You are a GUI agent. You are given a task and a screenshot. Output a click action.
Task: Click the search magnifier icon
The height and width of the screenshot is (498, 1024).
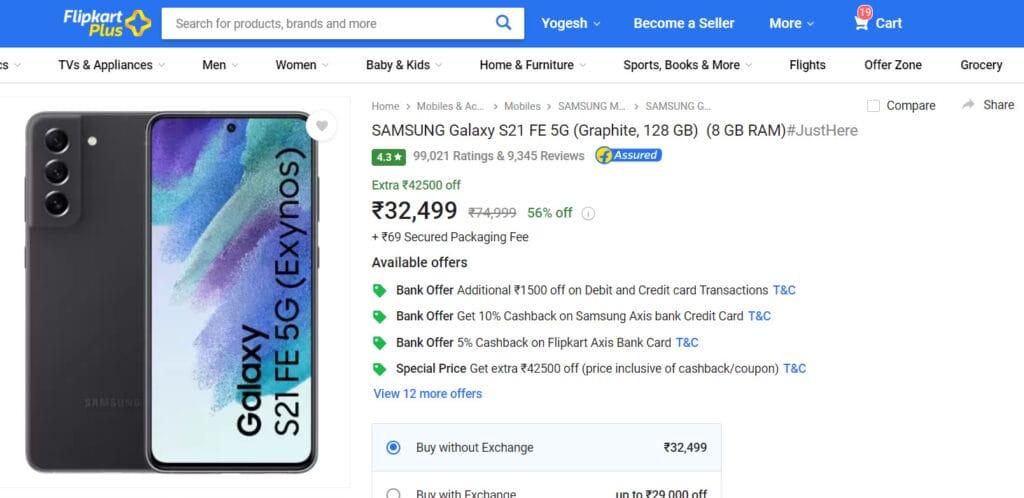click(x=503, y=23)
